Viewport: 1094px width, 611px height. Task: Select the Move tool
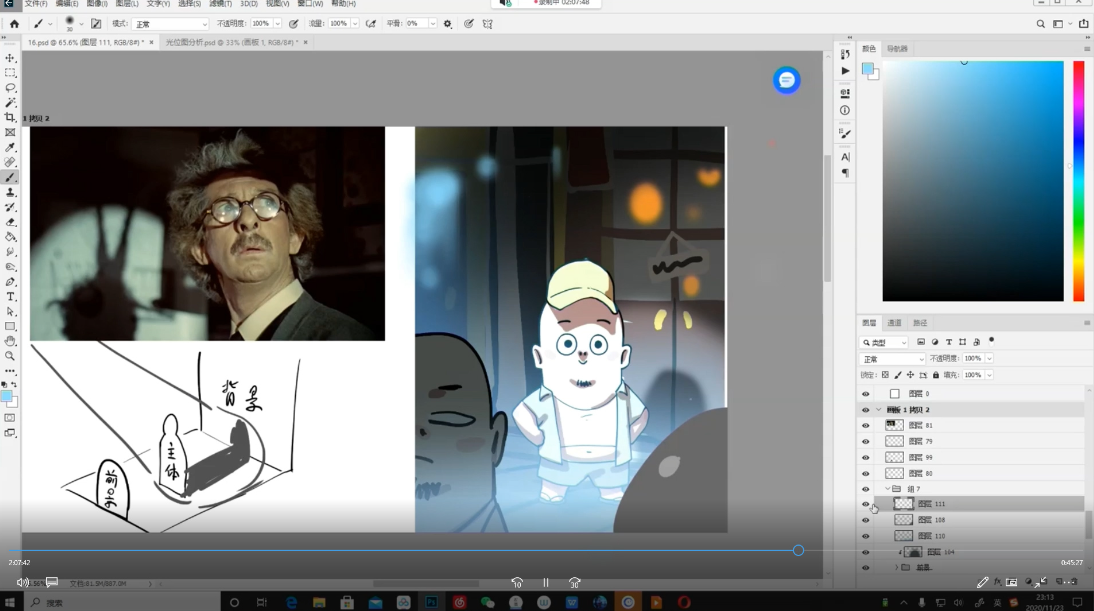10,58
